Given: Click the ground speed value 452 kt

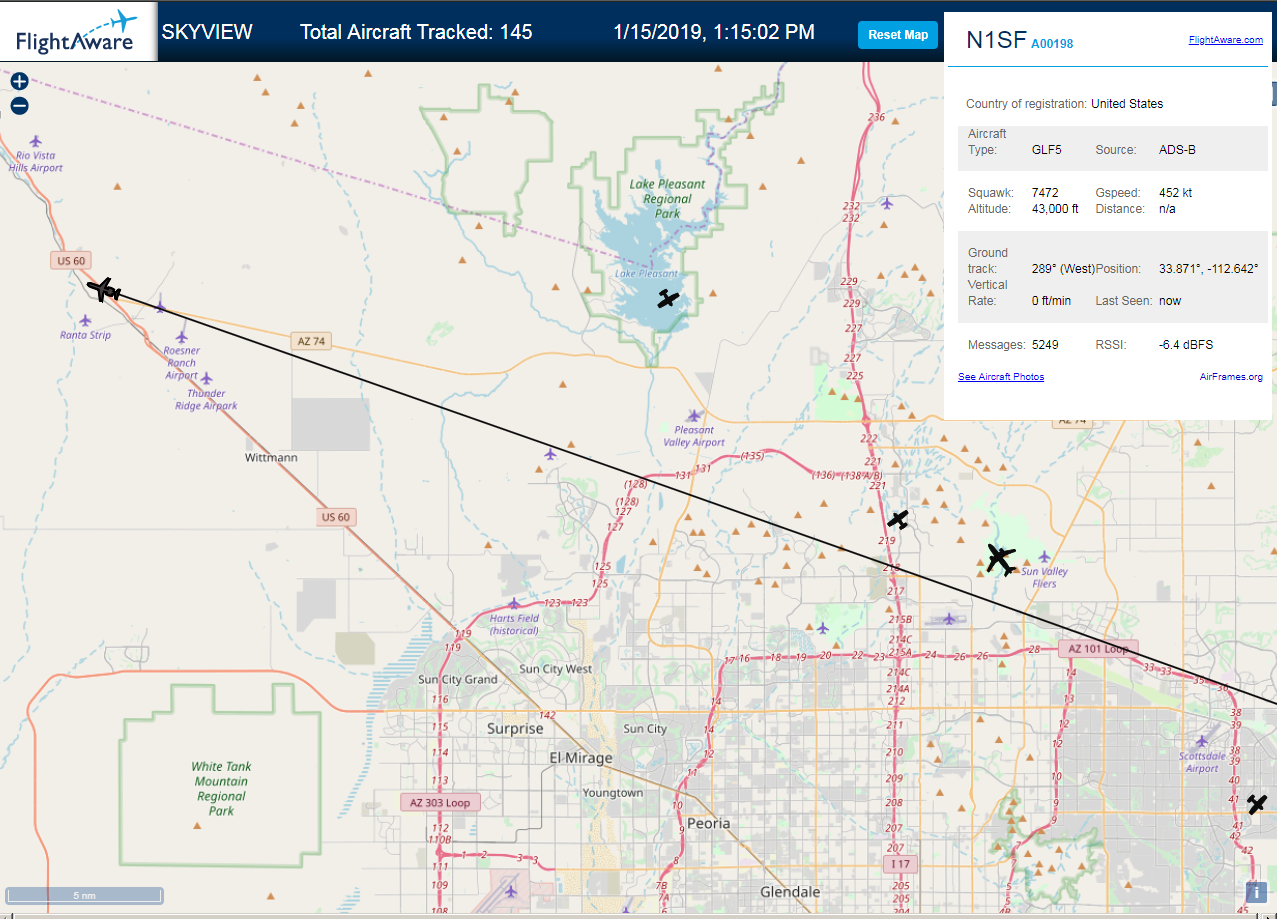Looking at the screenshot, I should pyautogui.click(x=1175, y=192).
